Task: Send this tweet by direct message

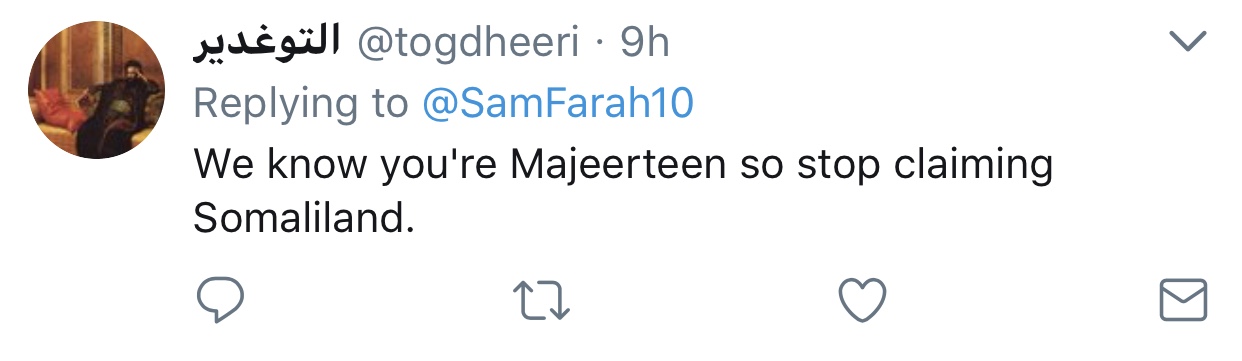Action: [x=1183, y=300]
